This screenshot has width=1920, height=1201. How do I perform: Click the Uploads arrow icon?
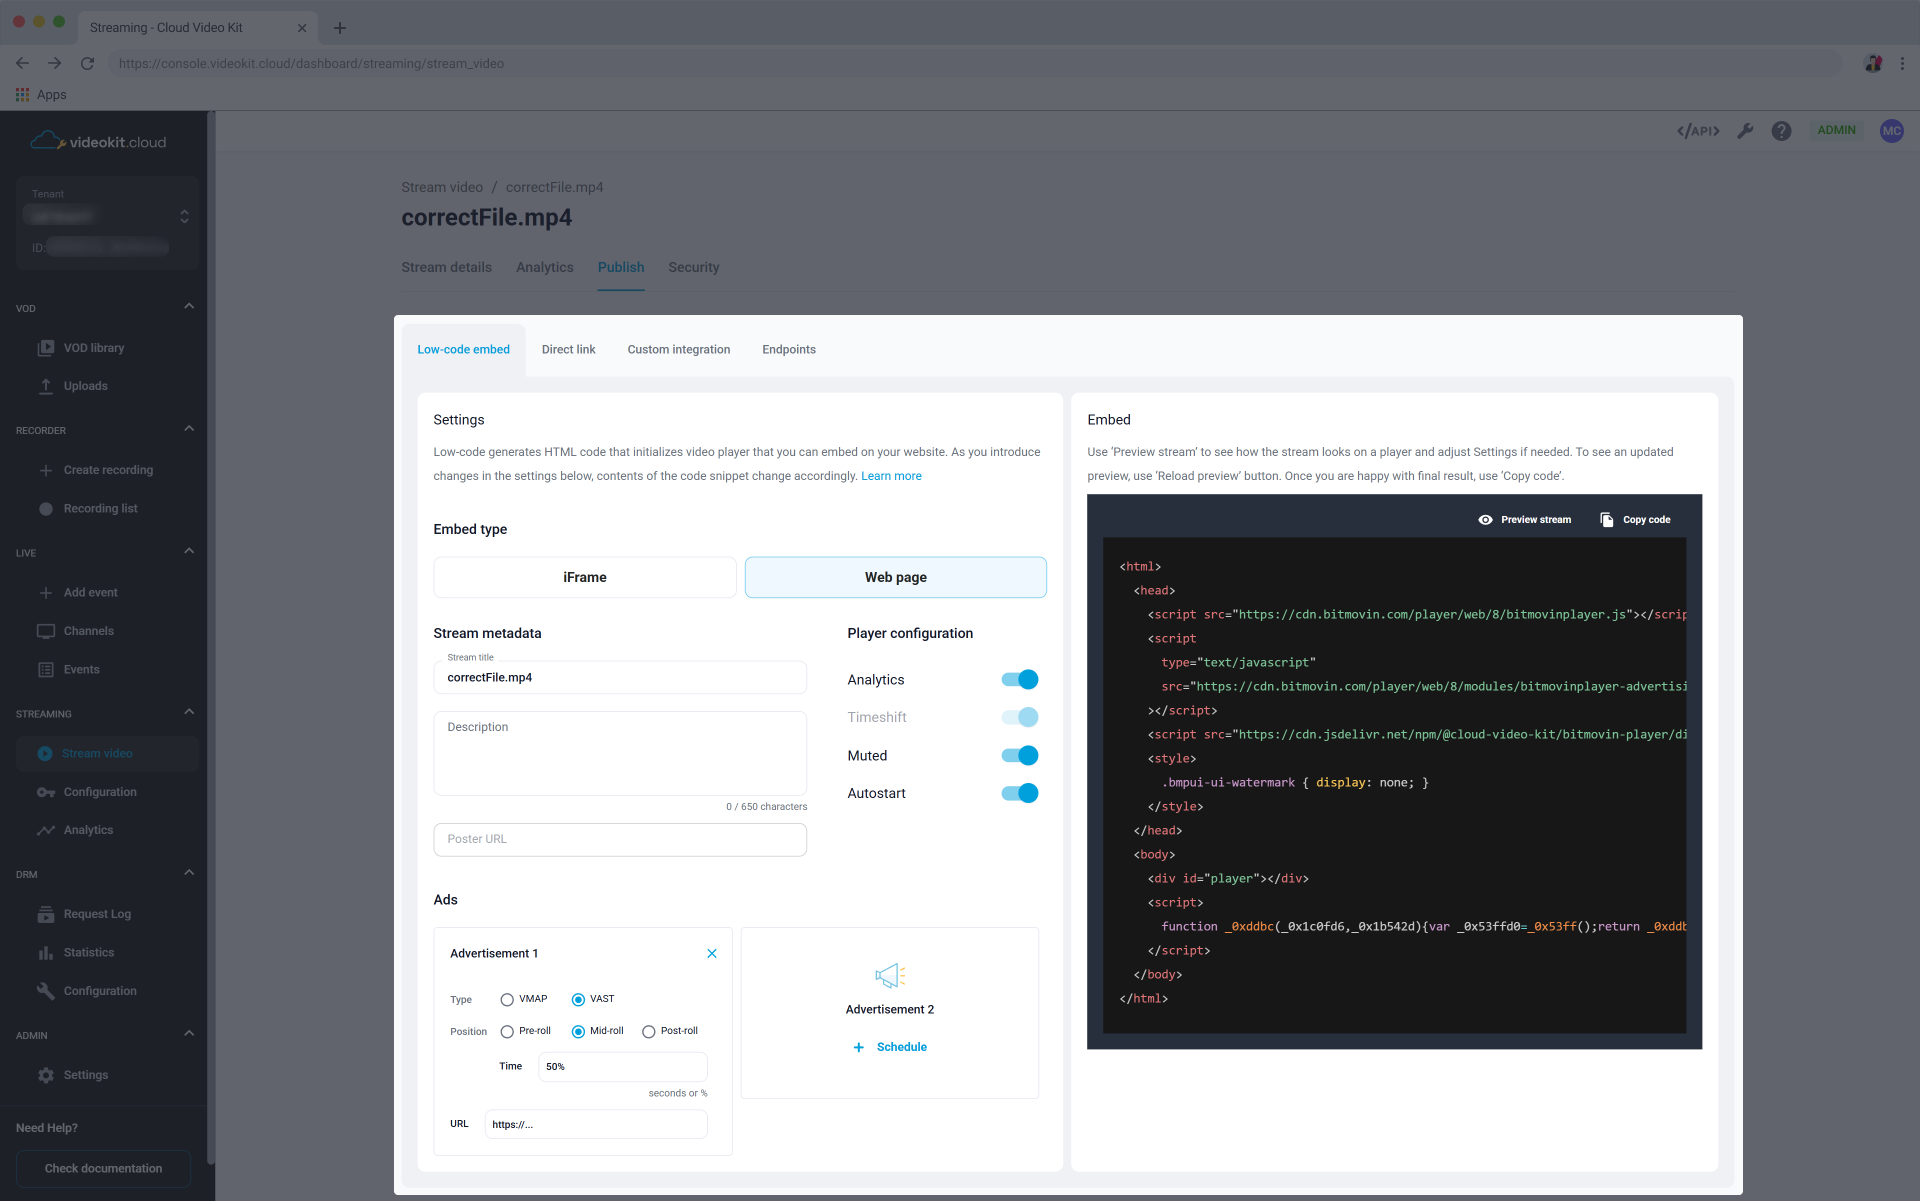coord(46,386)
